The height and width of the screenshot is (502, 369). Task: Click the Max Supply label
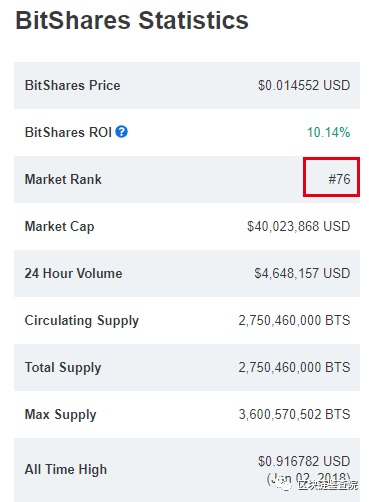pos(60,415)
